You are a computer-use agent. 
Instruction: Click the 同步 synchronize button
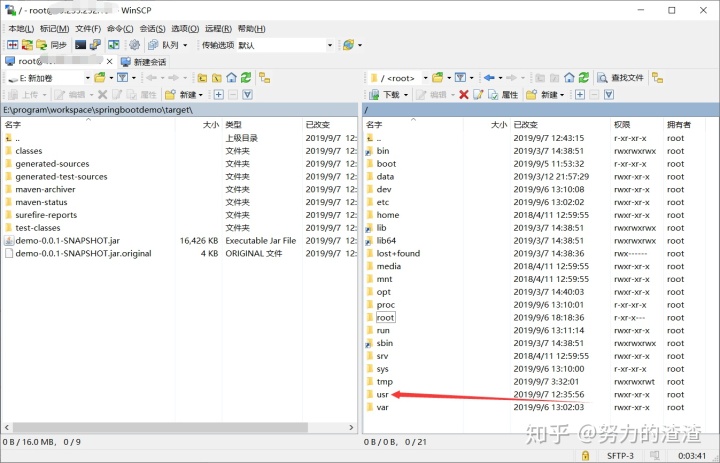click(51, 45)
